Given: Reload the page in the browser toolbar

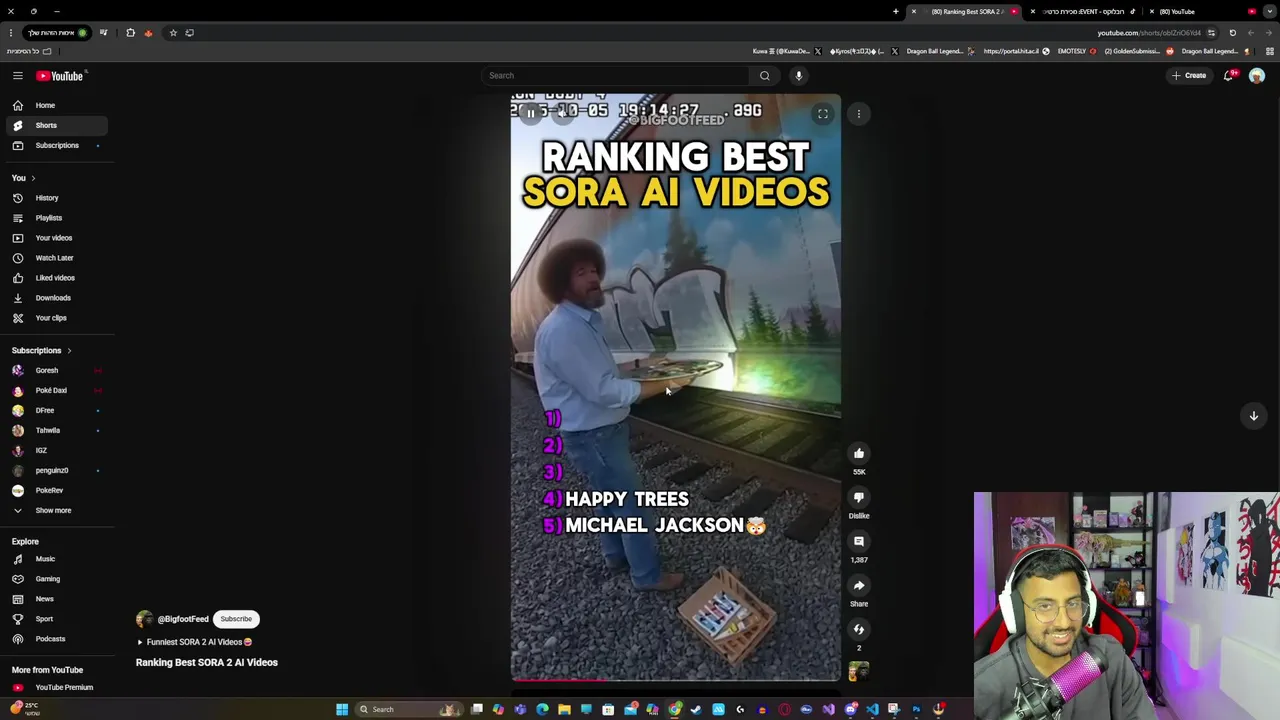Looking at the screenshot, I should pyautogui.click(x=1233, y=33).
